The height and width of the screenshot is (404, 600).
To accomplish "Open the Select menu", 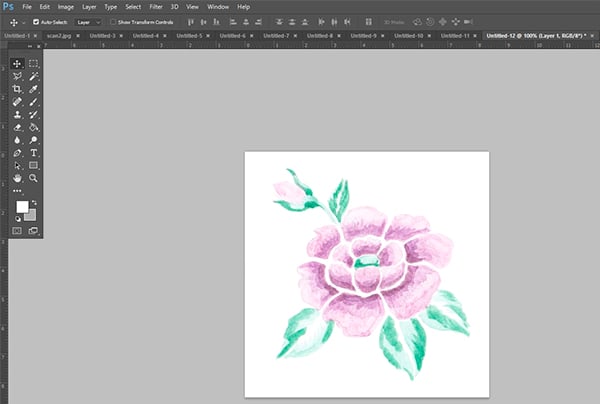I will (x=133, y=7).
